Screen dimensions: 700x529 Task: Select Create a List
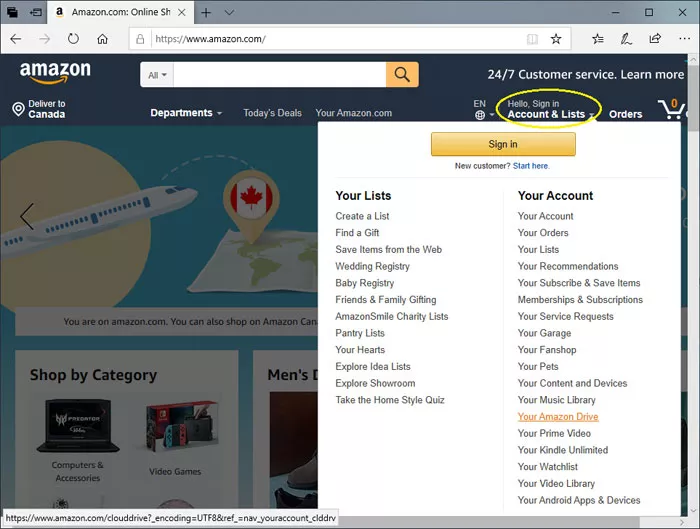(362, 216)
